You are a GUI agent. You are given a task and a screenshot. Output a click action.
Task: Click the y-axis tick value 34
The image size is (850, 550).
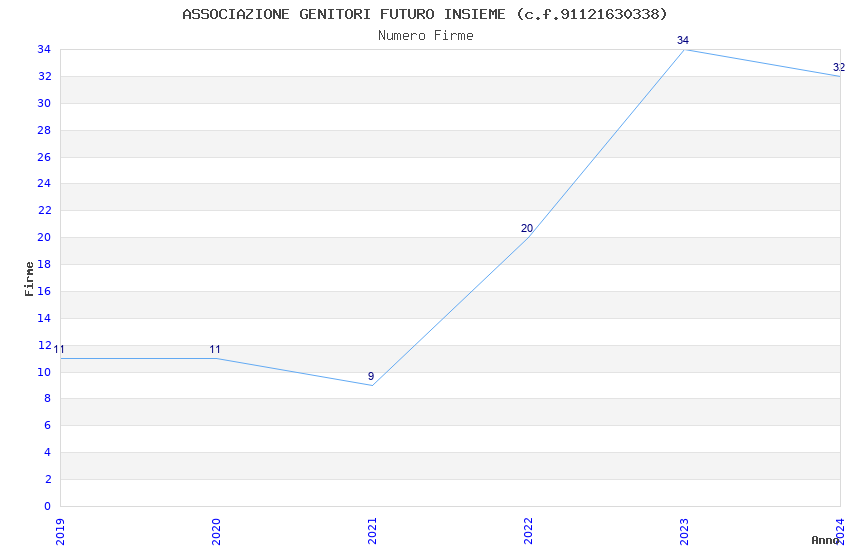(44, 49)
